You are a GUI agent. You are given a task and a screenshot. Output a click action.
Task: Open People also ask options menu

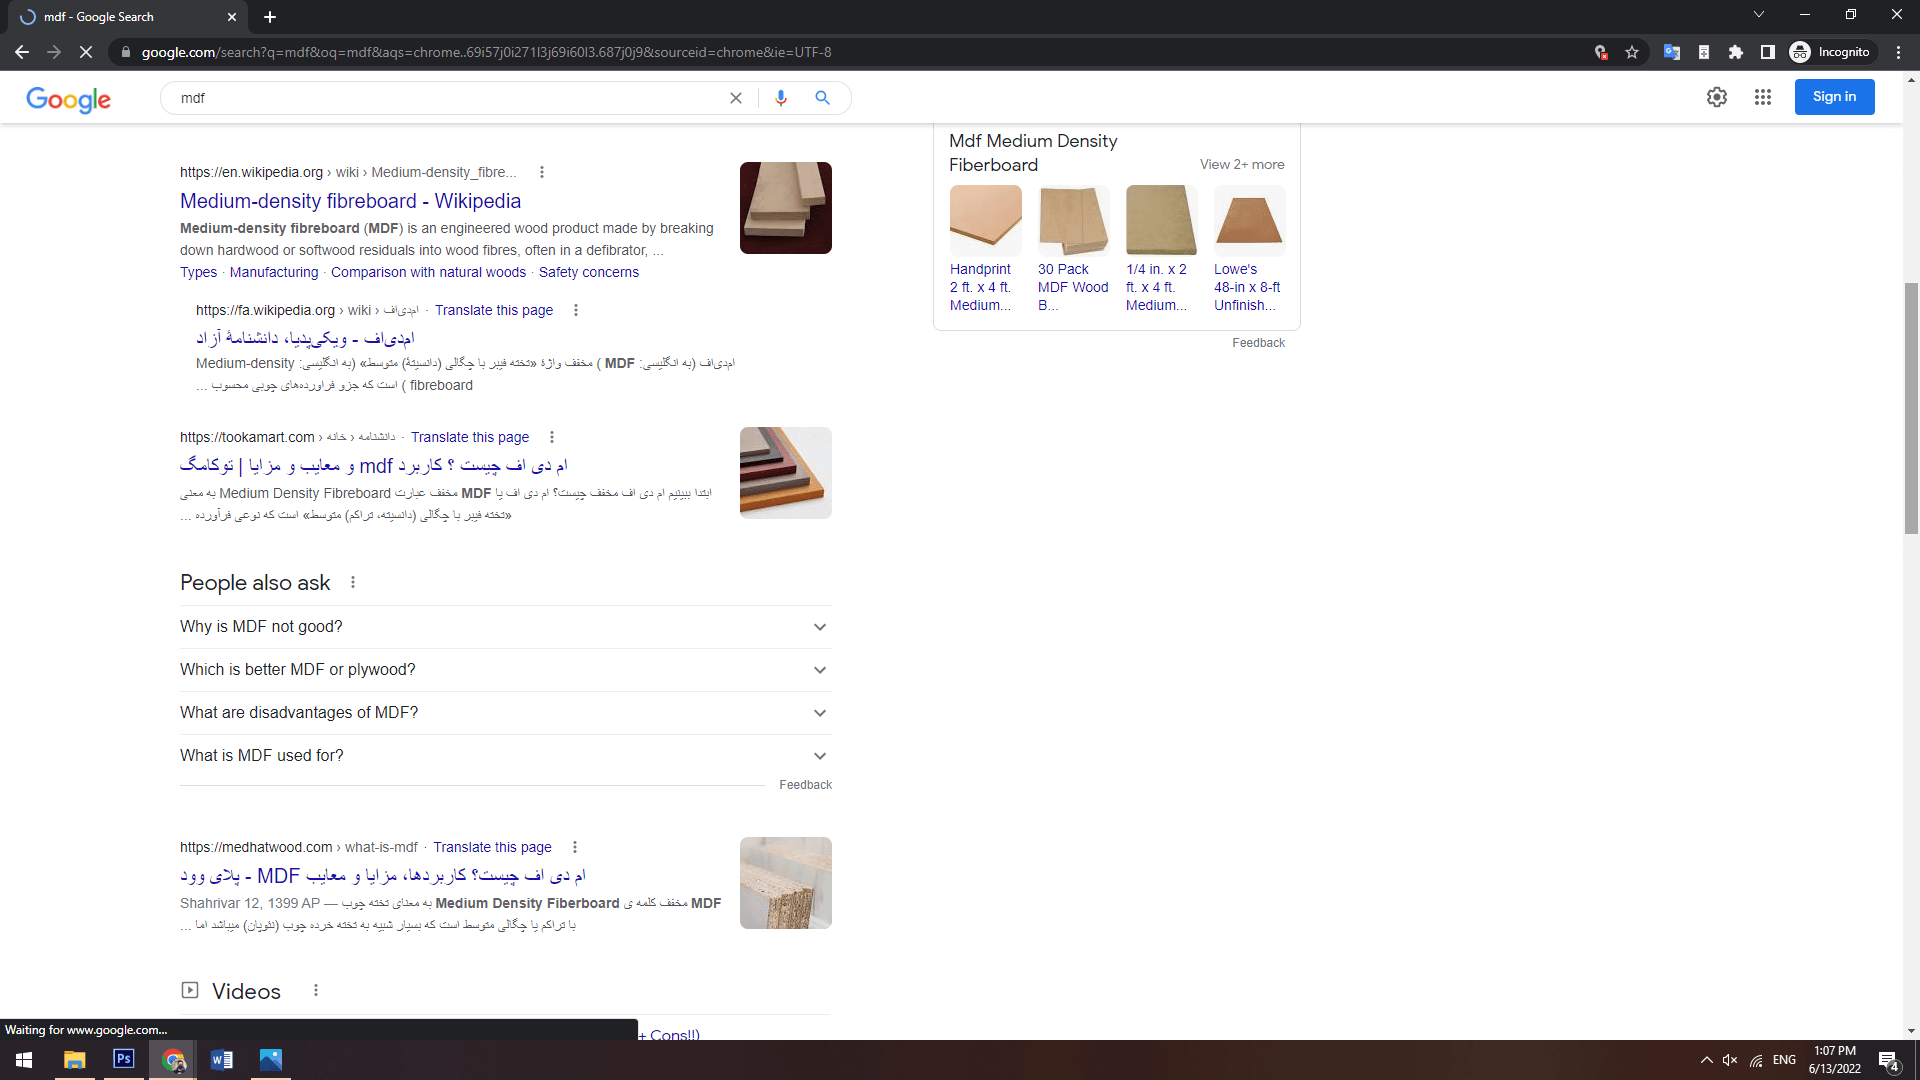click(x=353, y=583)
